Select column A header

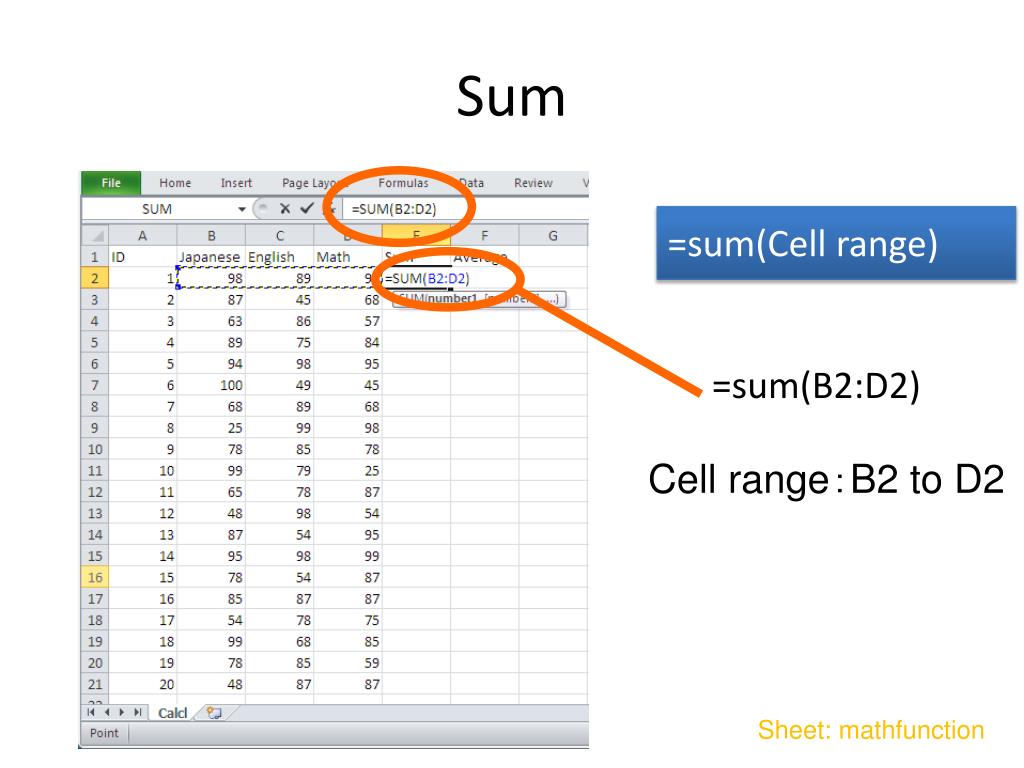pyautogui.click(x=142, y=236)
